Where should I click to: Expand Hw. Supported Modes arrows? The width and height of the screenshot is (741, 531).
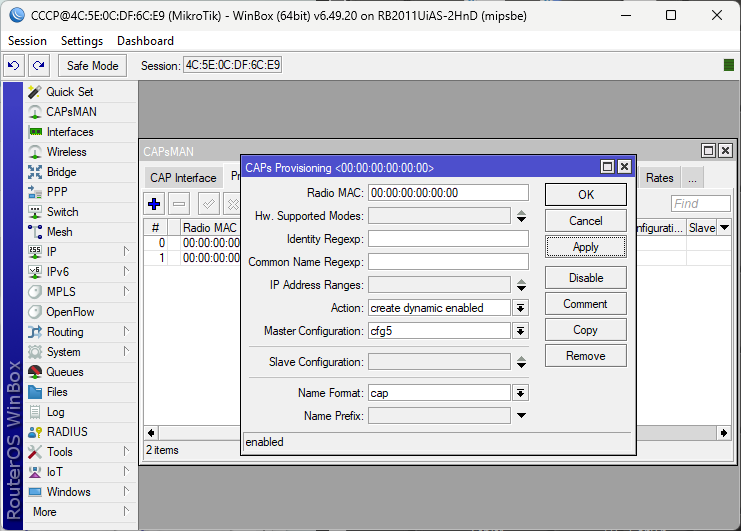521,216
